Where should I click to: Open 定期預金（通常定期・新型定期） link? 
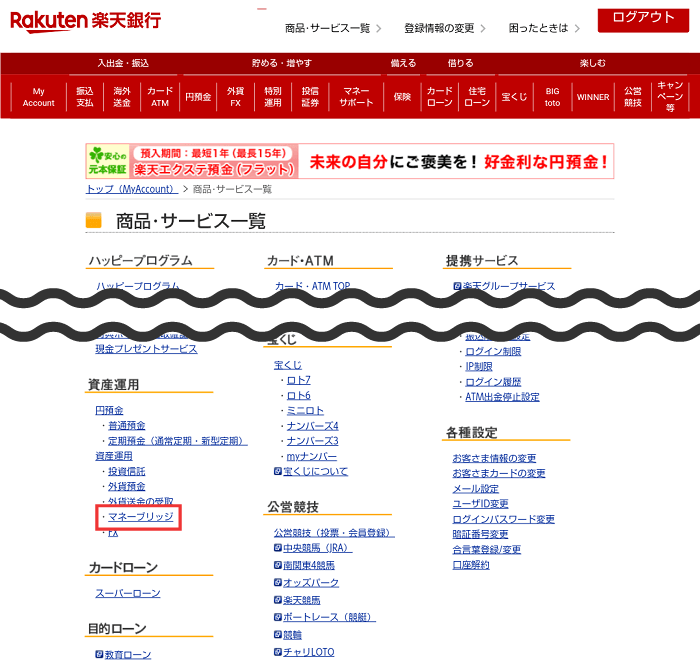[178, 441]
